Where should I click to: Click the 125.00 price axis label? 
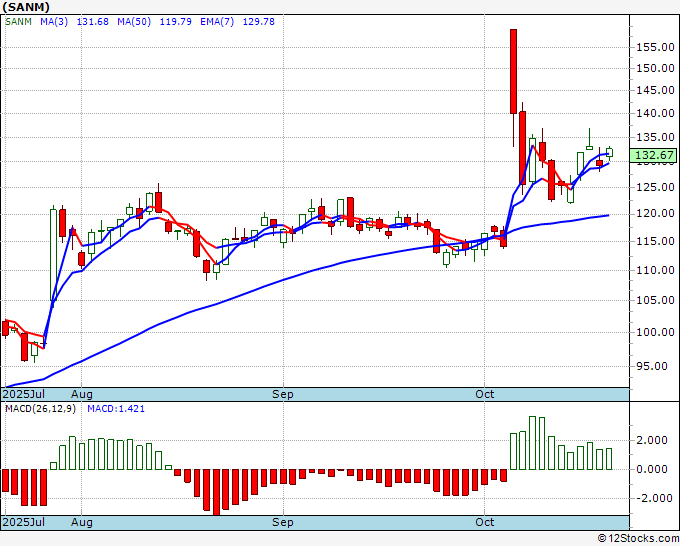[x=655, y=187]
